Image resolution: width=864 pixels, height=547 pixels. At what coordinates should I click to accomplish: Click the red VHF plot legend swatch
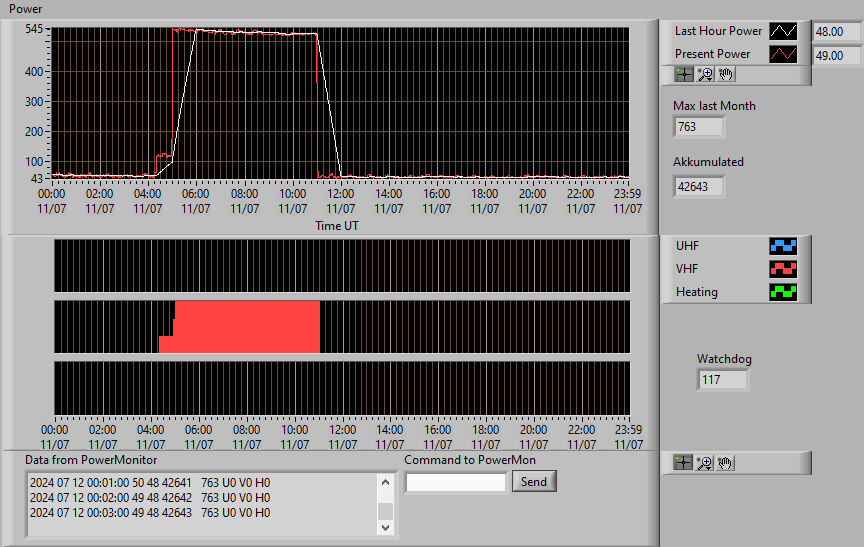(x=783, y=269)
